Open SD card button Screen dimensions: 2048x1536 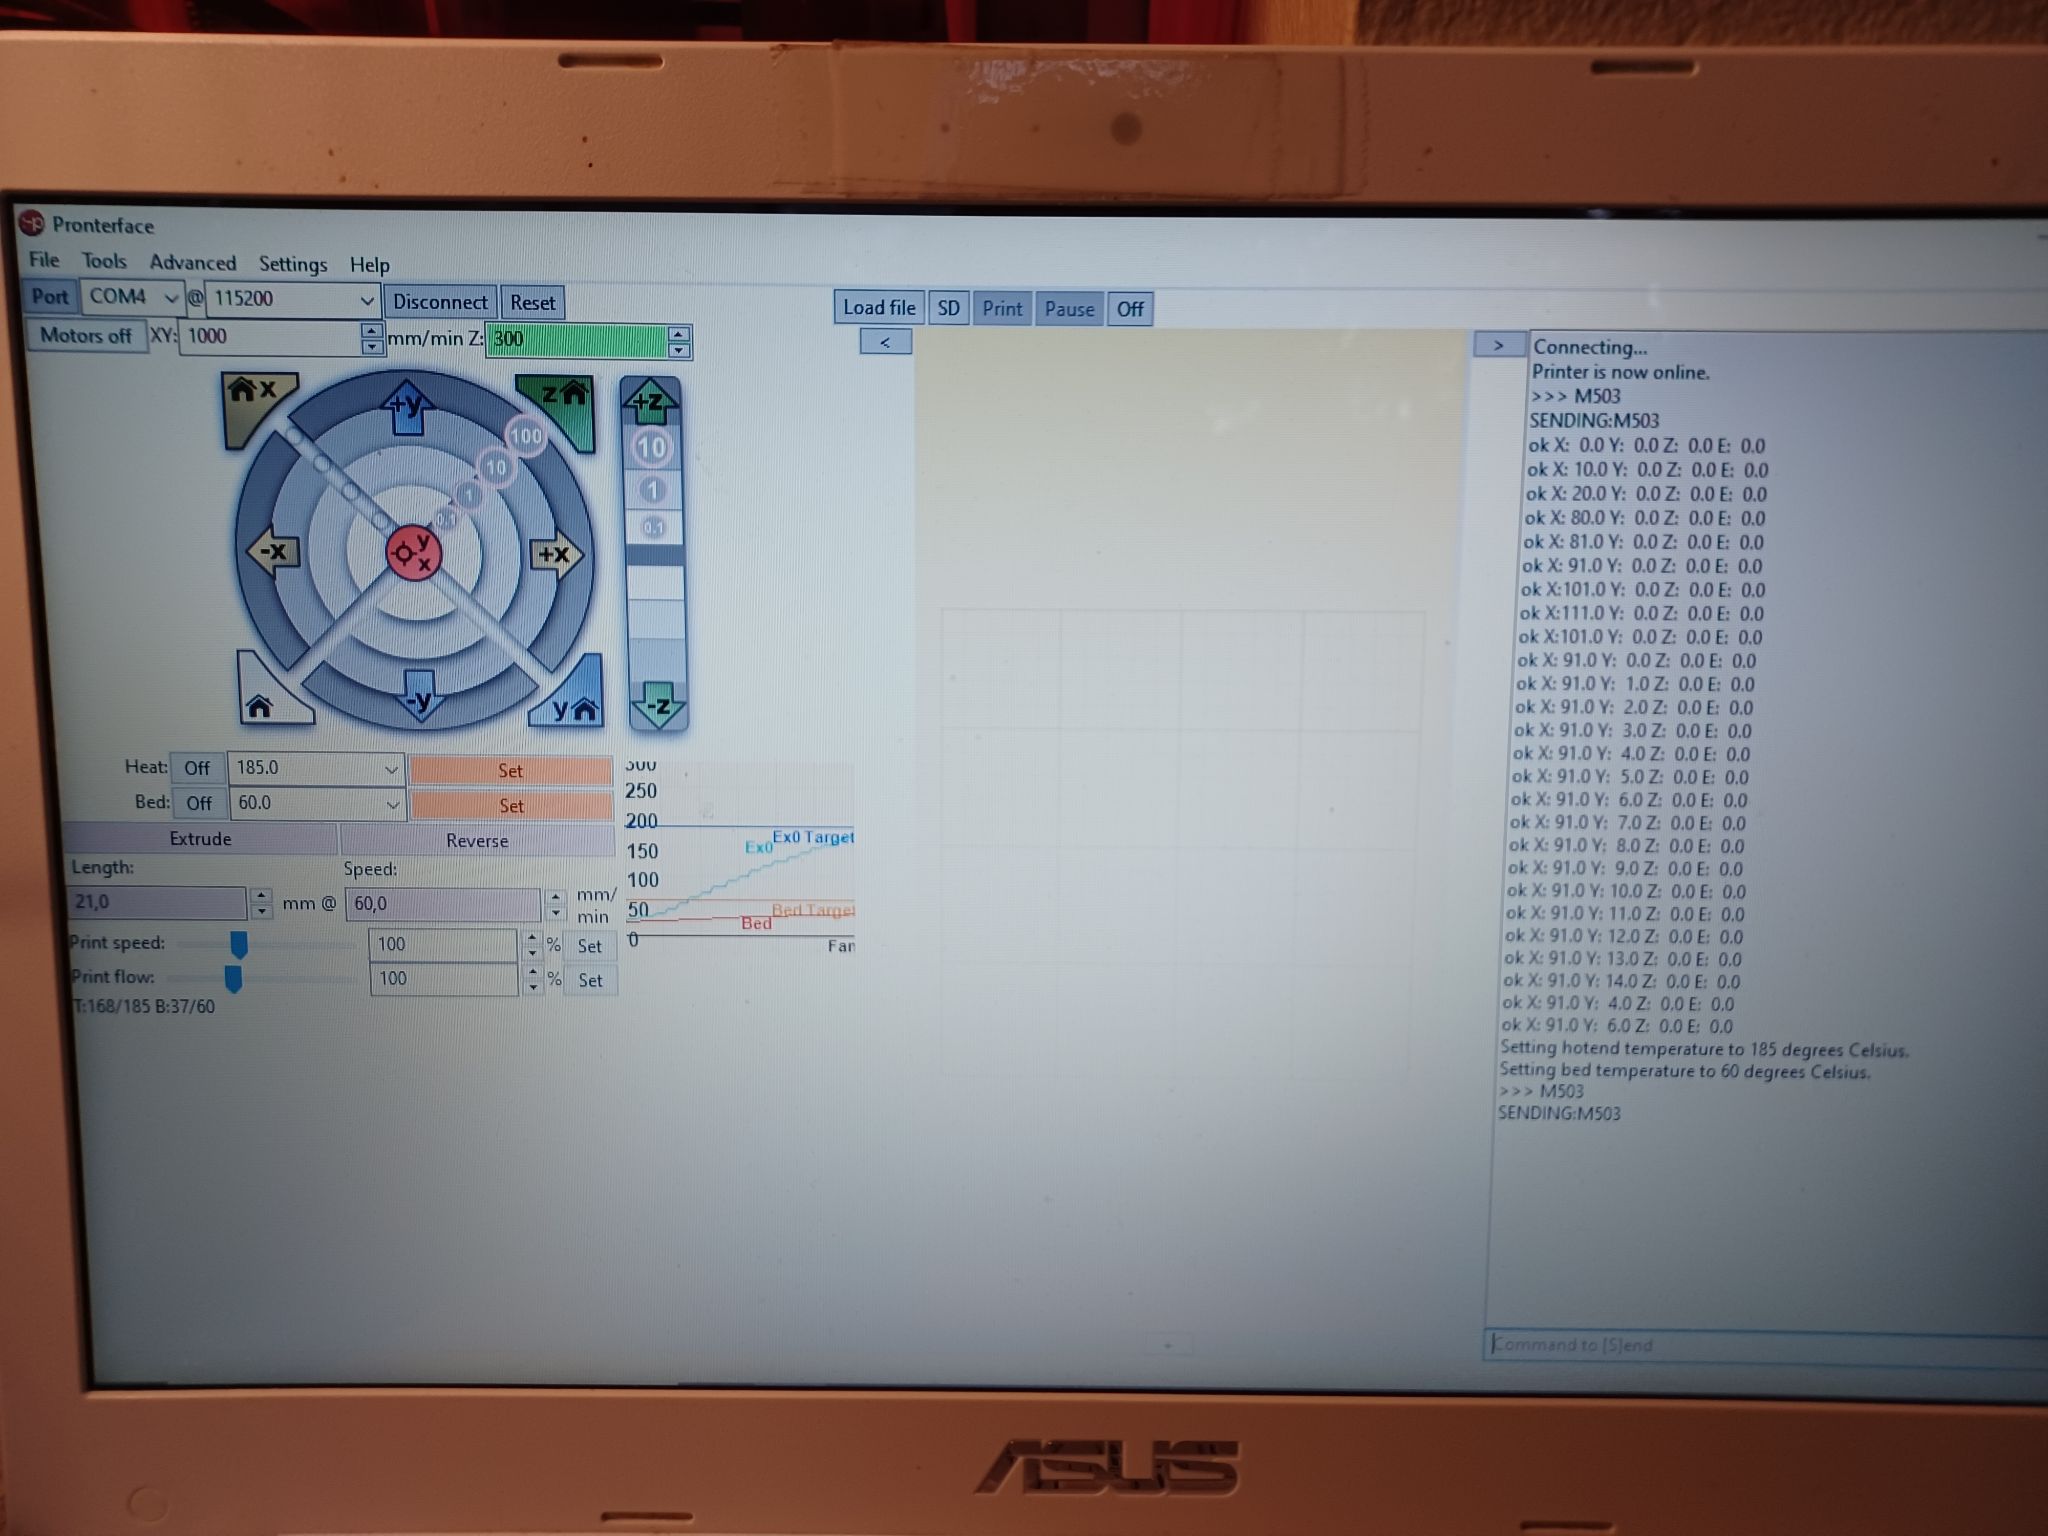948,308
